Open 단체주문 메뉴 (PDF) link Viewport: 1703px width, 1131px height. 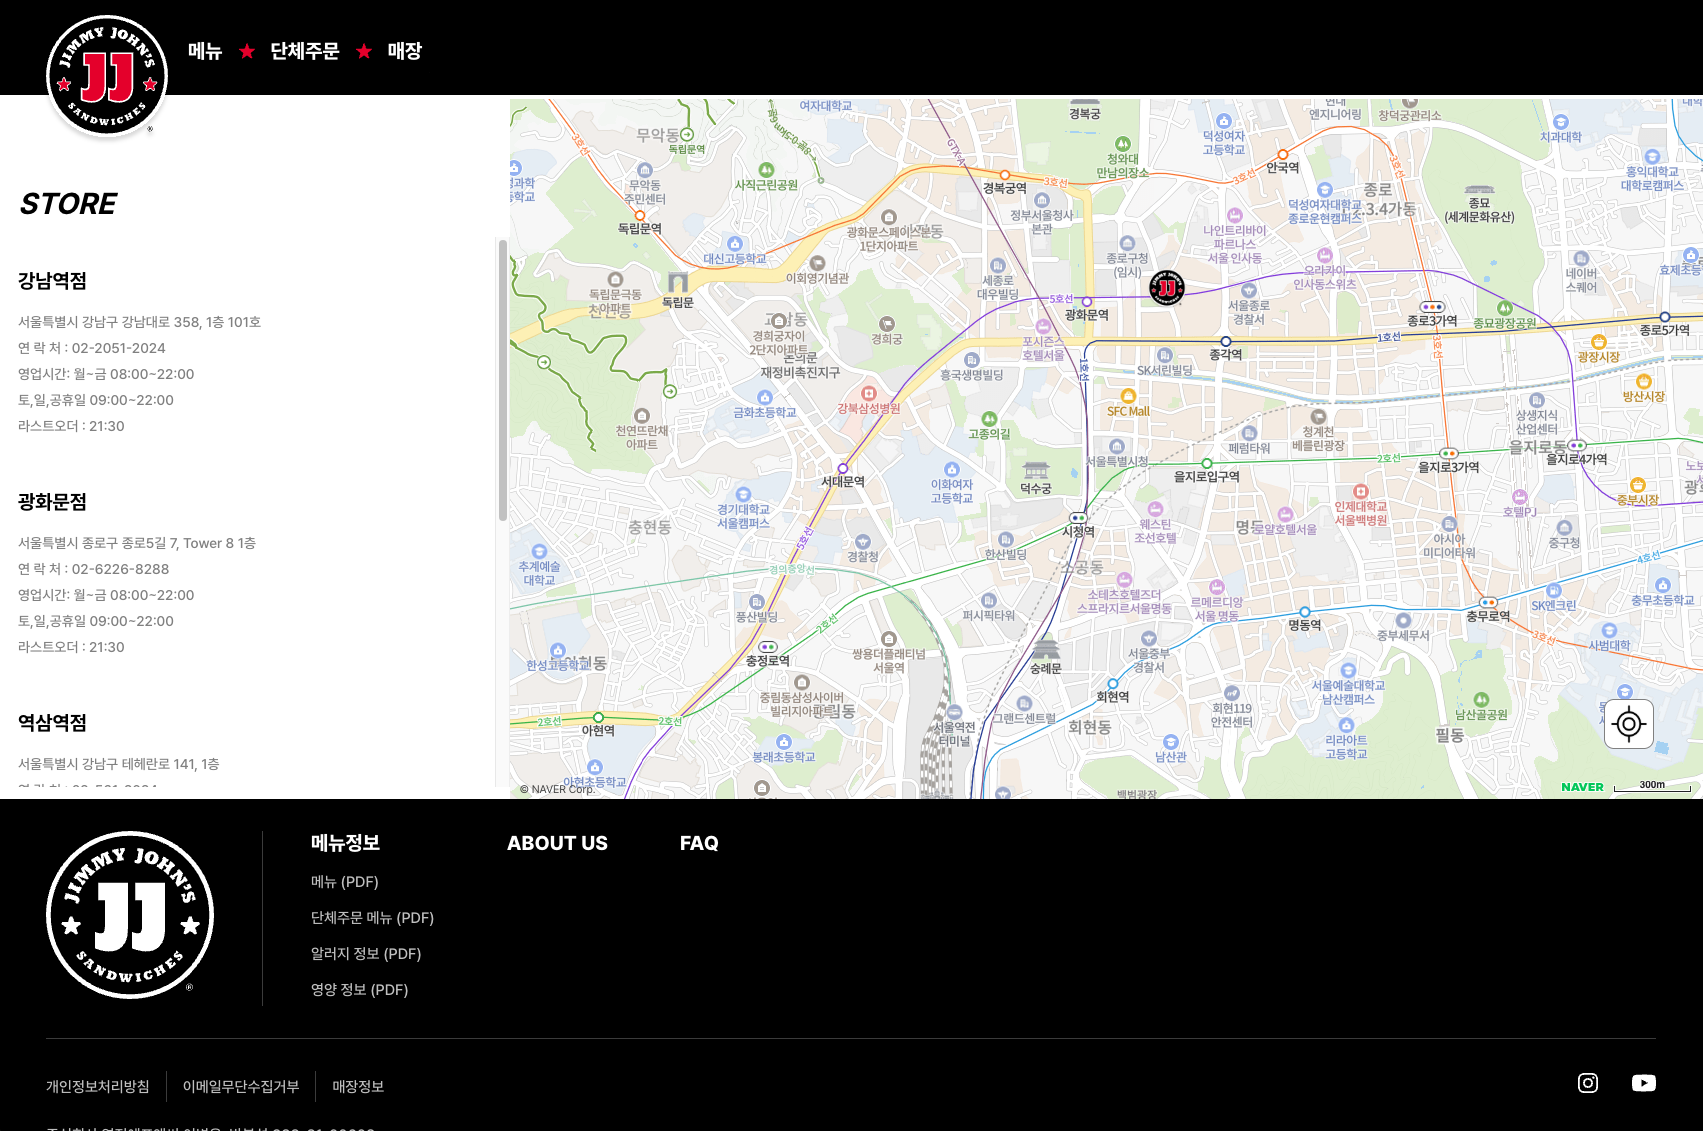point(372,918)
